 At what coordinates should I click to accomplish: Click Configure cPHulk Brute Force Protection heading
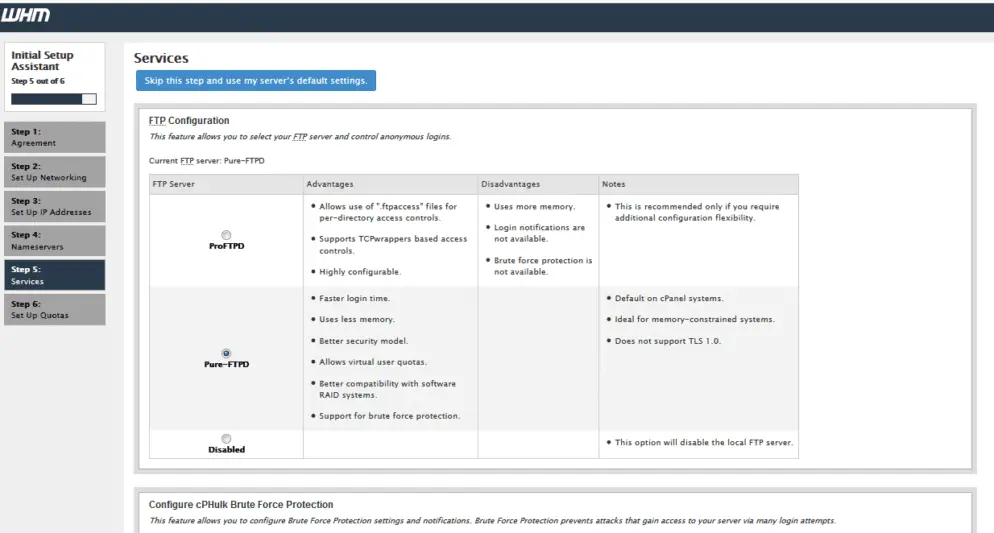[241, 504]
